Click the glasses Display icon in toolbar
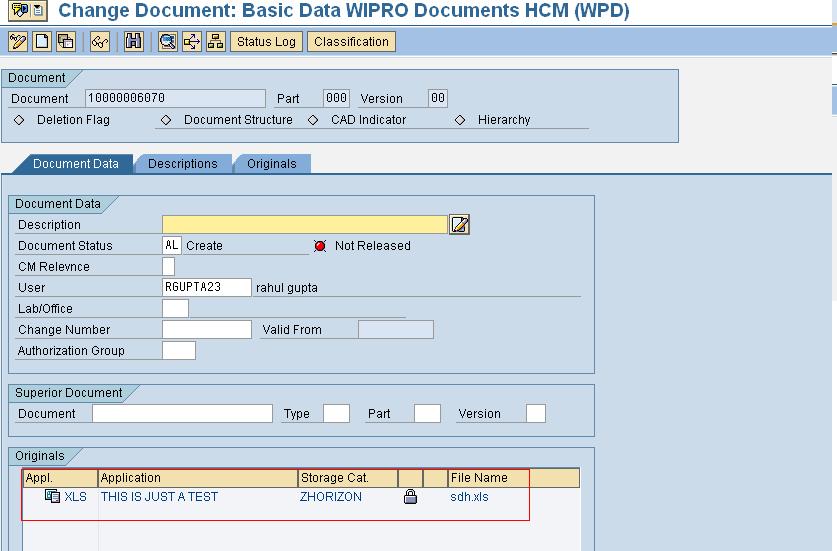837x551 pixels. pyautogui.click(x=100, y=42)
